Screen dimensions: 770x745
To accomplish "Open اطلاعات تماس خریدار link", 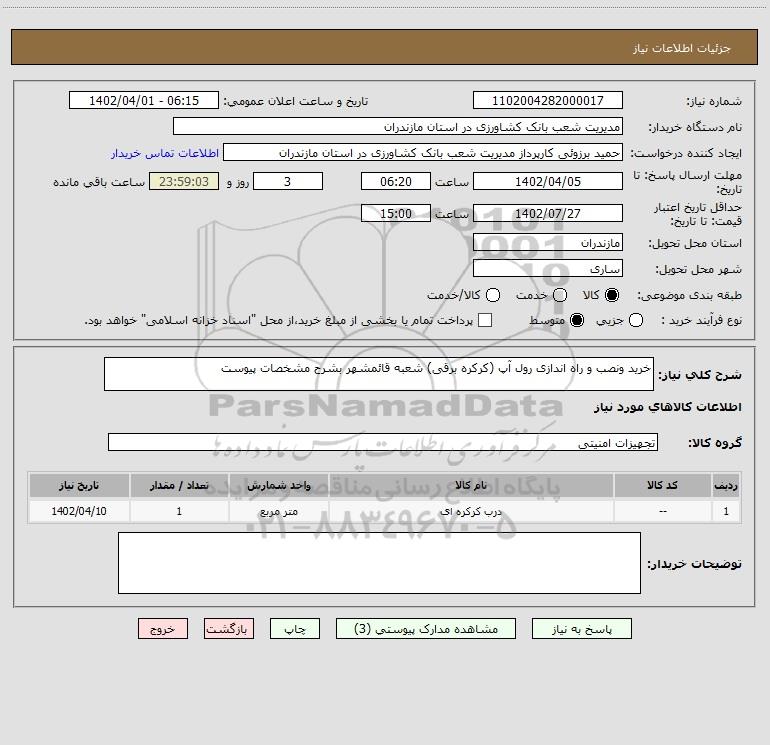I will click(x=165, y=153).
